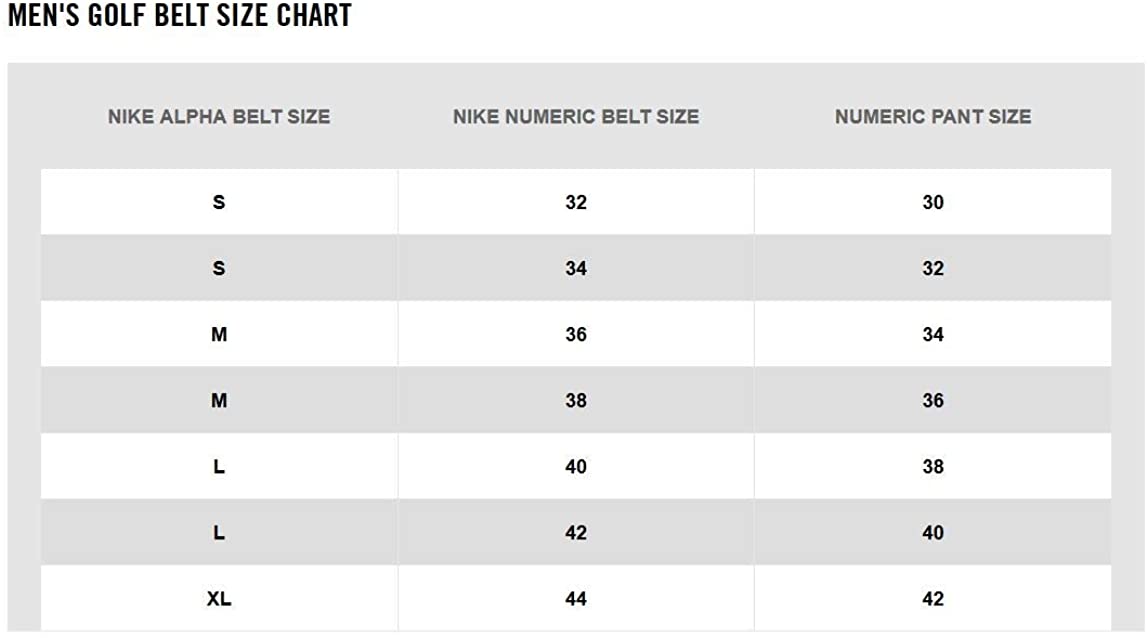Image resolution: width=1148 pixels, height=638 pixels.
Task: Select the M cell in the belt size 38 row
Action: [x=219, y=400]
